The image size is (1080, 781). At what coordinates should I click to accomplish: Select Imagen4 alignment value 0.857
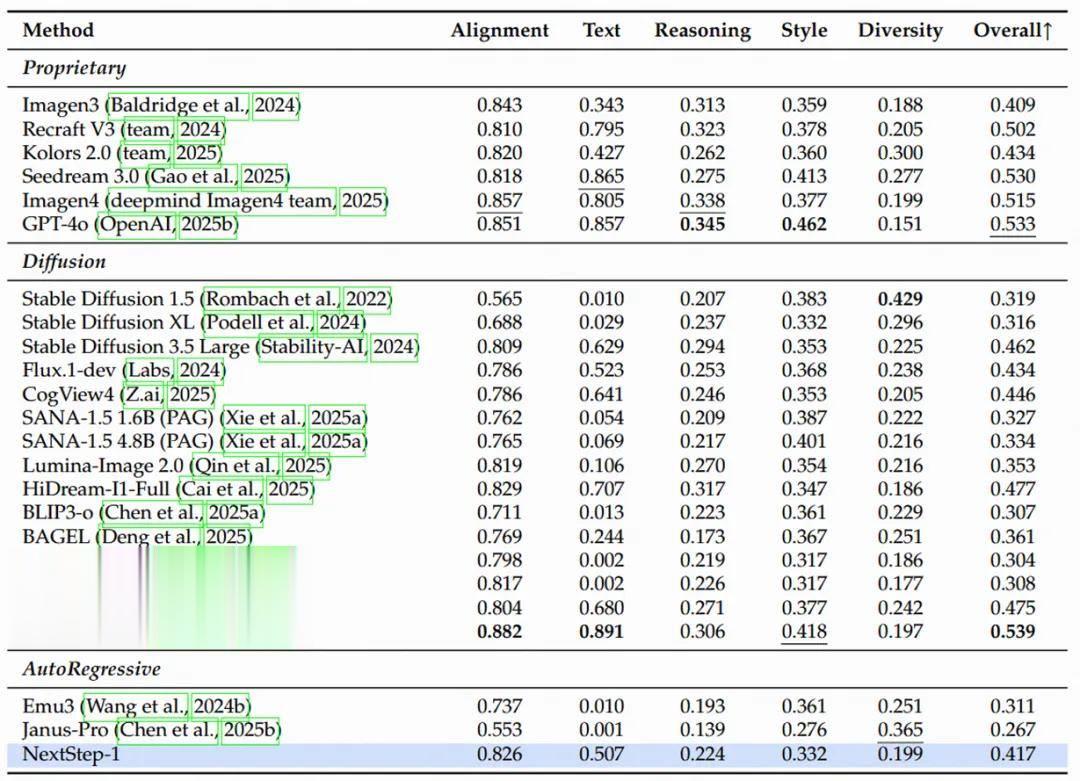500,200
